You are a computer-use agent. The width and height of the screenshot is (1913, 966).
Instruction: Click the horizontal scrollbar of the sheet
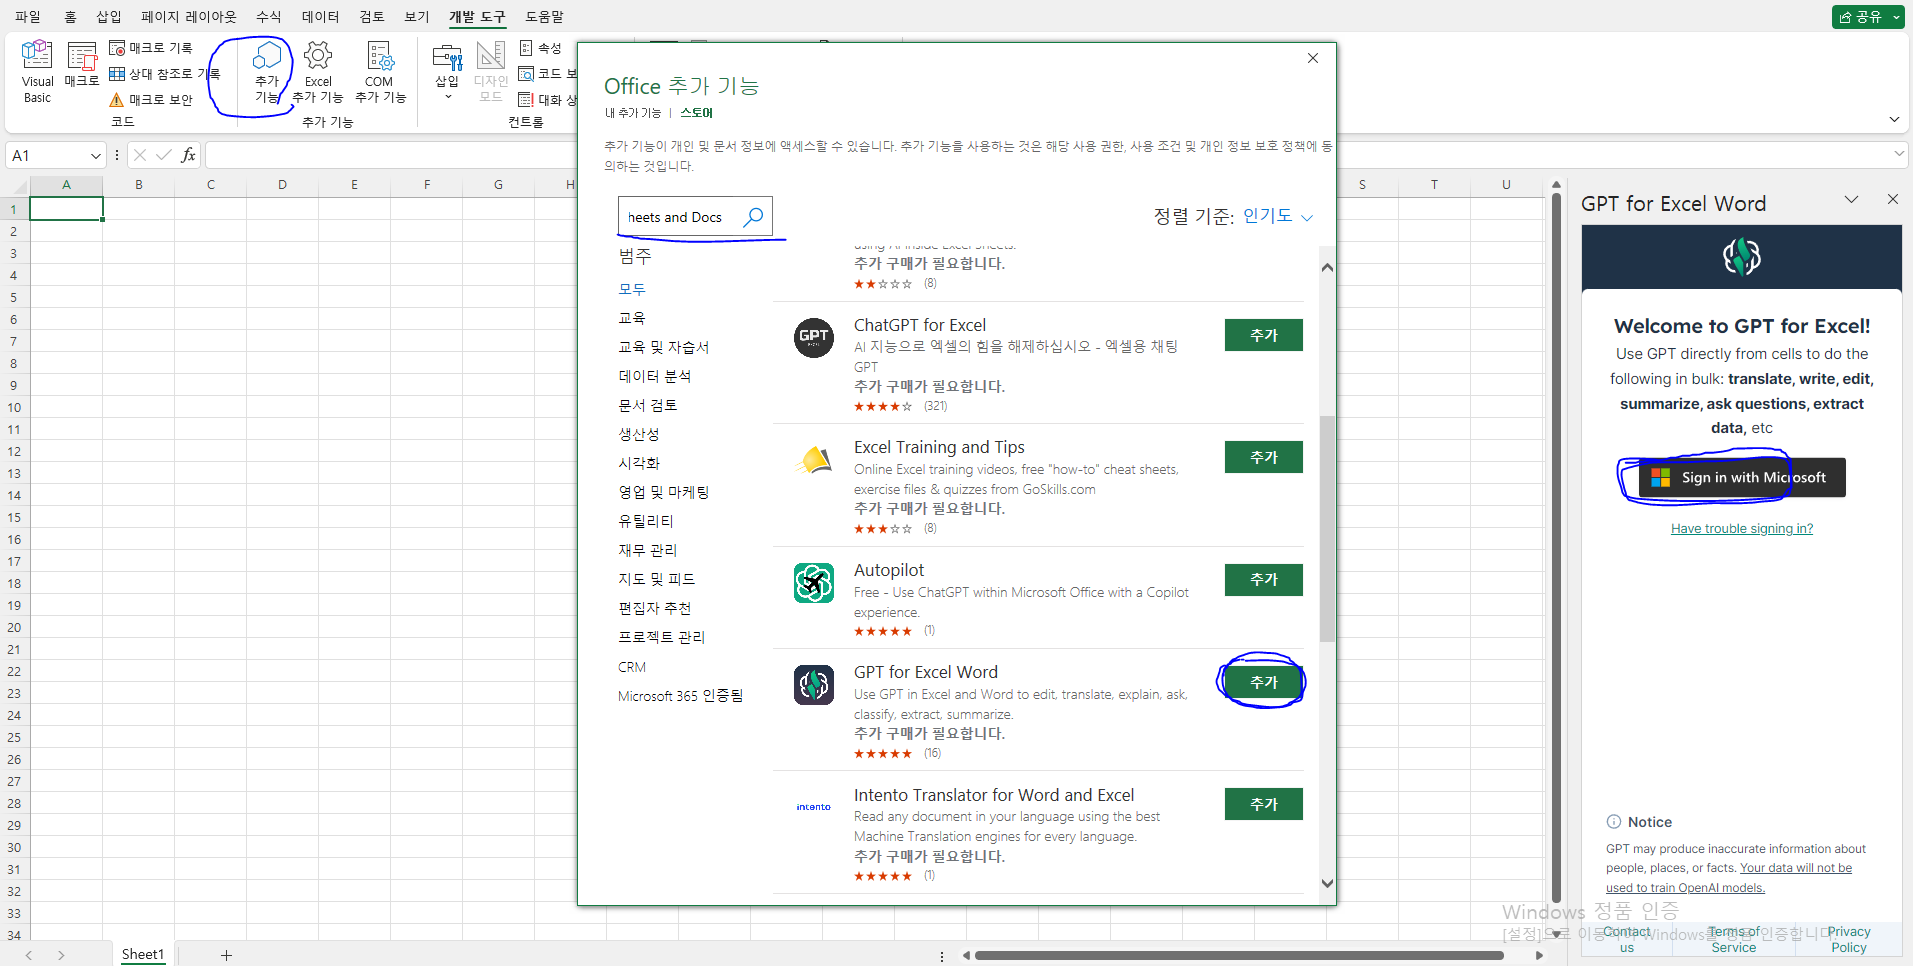tap(1239, 955)
